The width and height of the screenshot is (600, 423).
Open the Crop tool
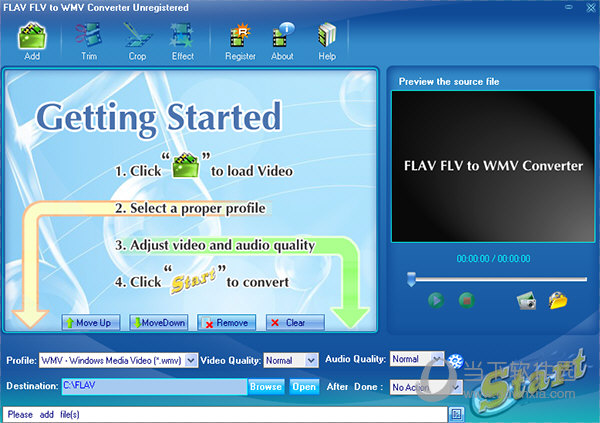point(137,41)
